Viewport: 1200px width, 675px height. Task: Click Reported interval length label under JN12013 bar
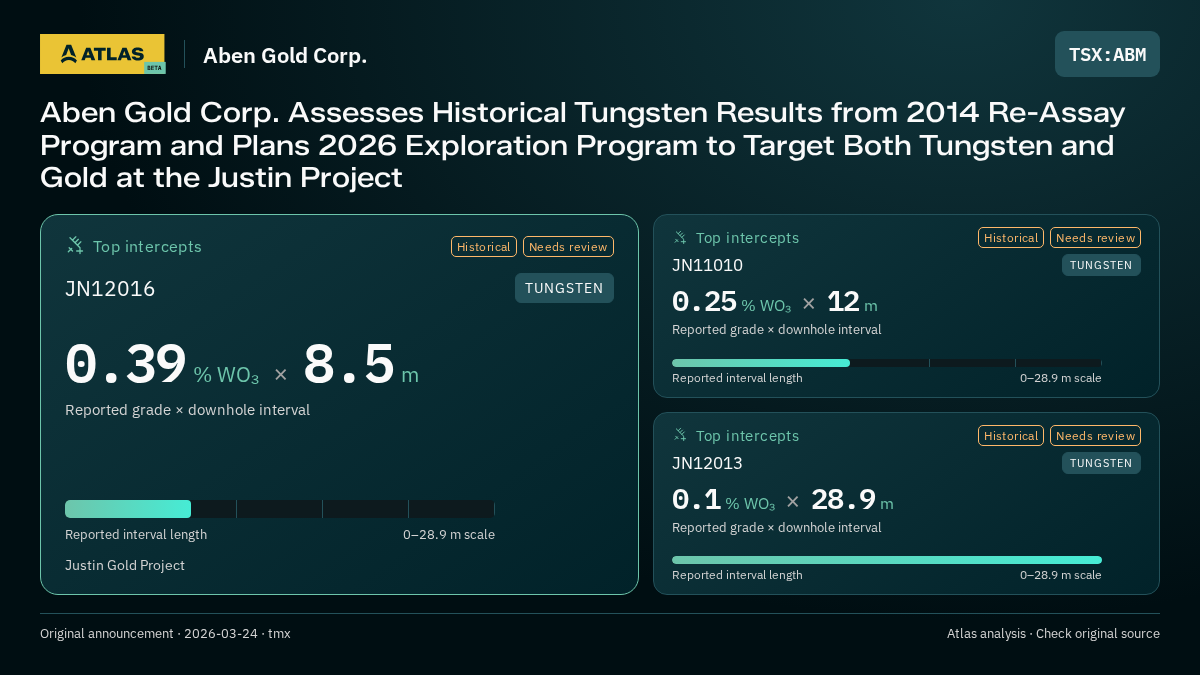coord(737,575)
